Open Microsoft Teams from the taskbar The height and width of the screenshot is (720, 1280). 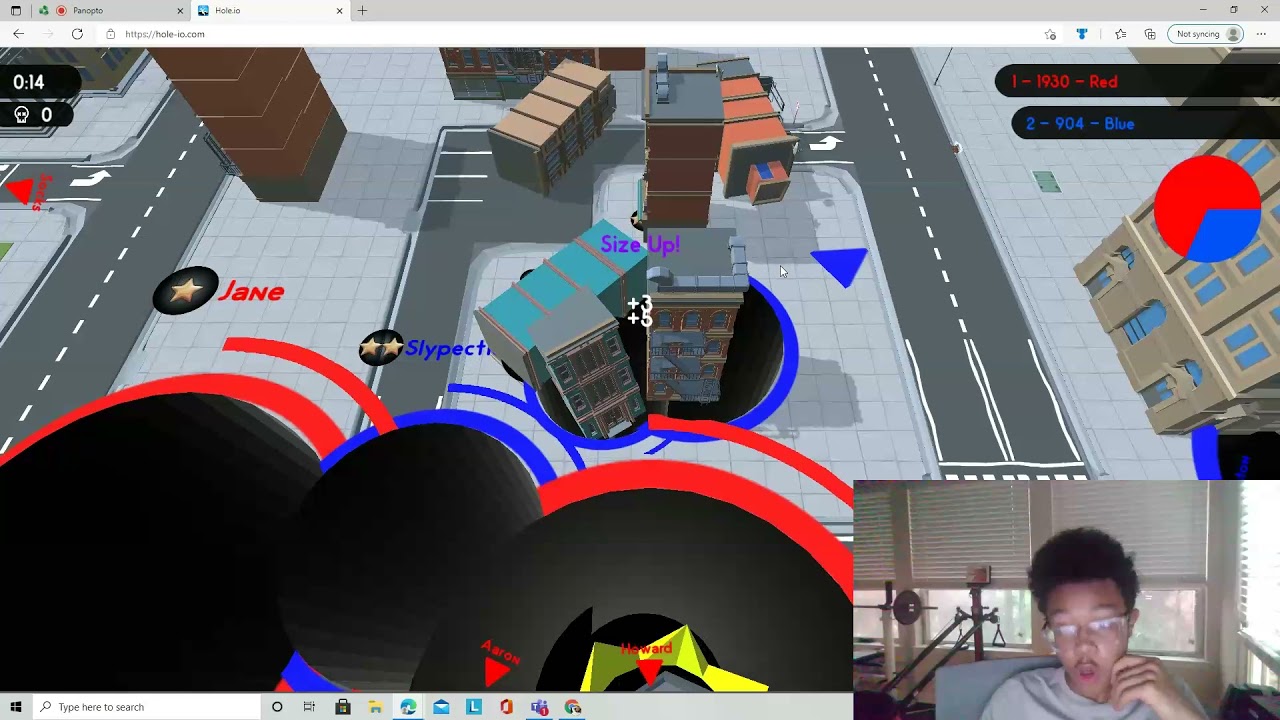[540, 707]
